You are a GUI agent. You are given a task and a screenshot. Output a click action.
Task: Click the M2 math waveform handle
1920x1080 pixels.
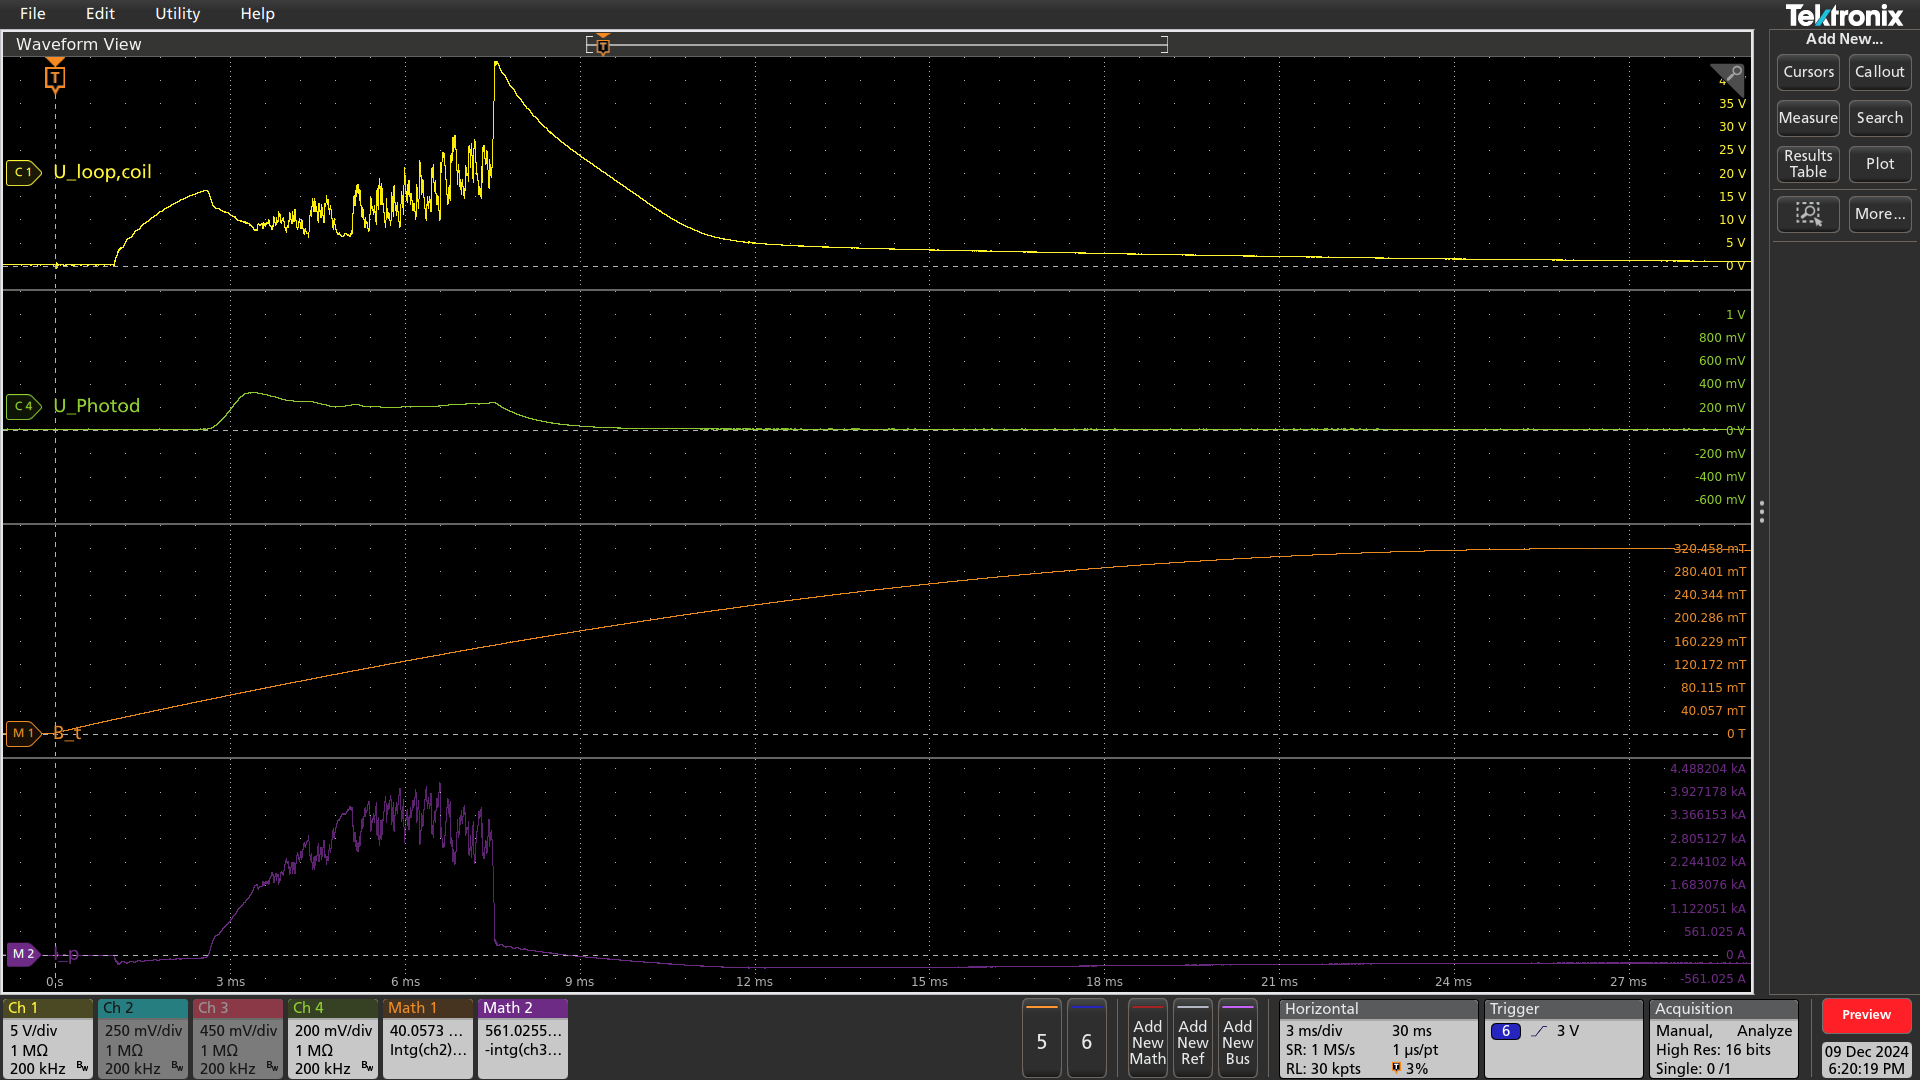tap(22, 954)
